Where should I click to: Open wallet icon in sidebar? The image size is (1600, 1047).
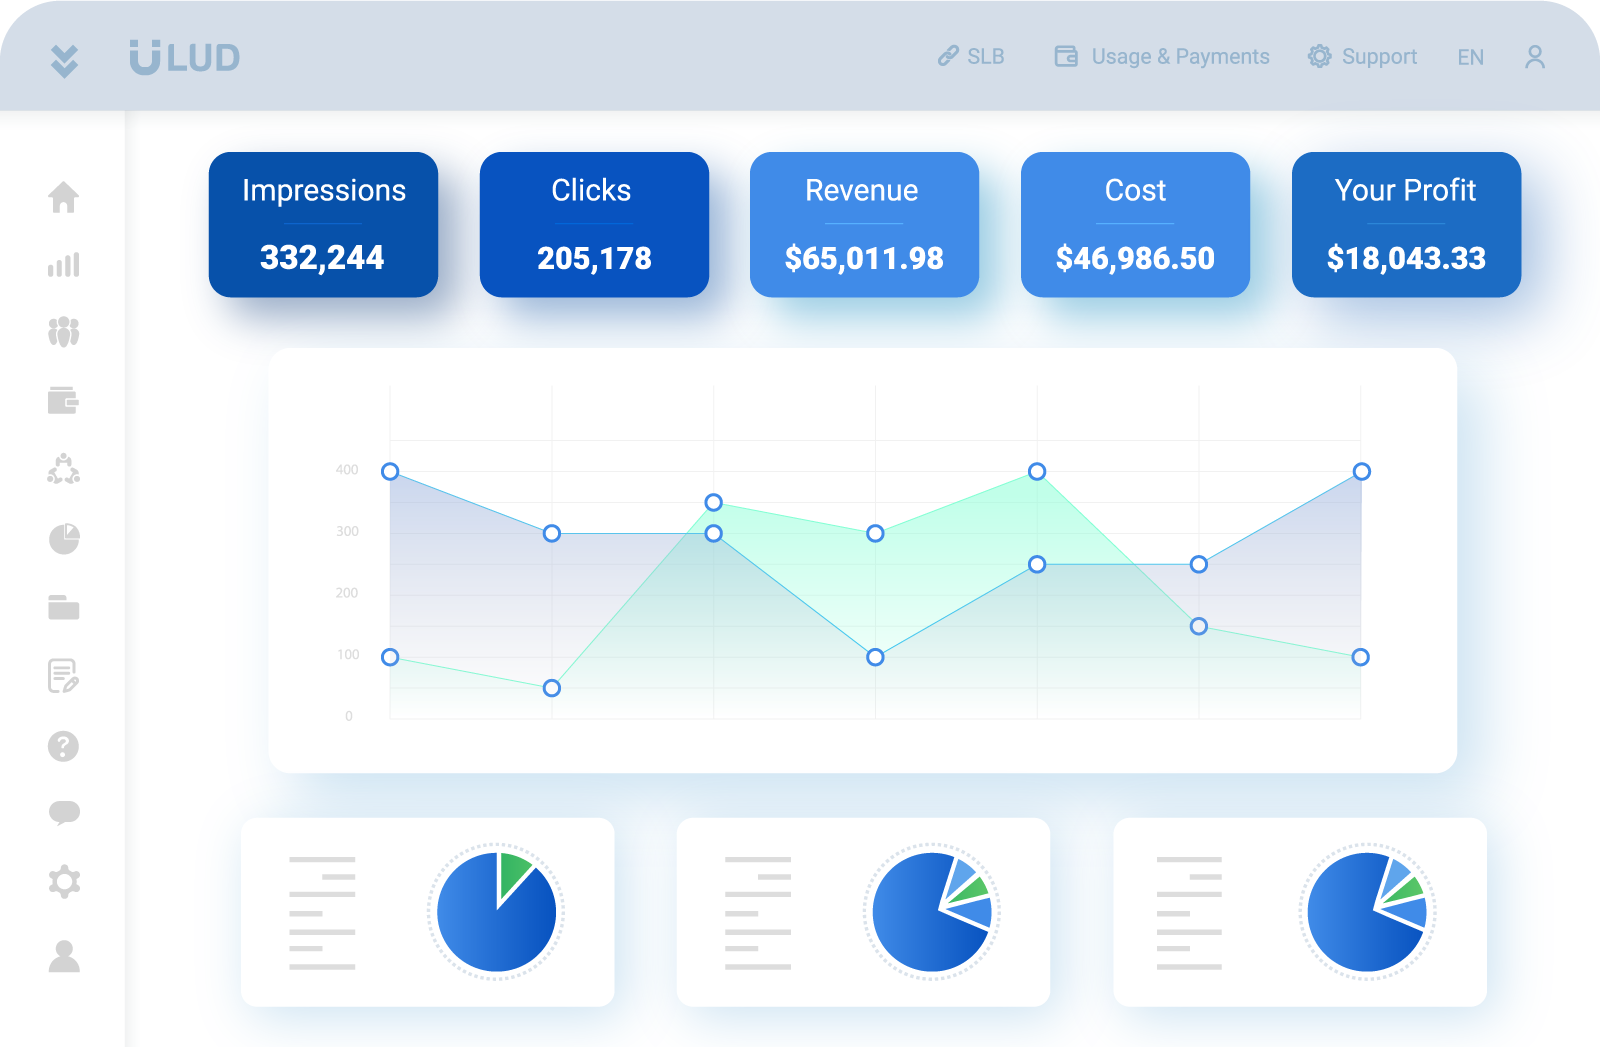click(x=64, y=400)
